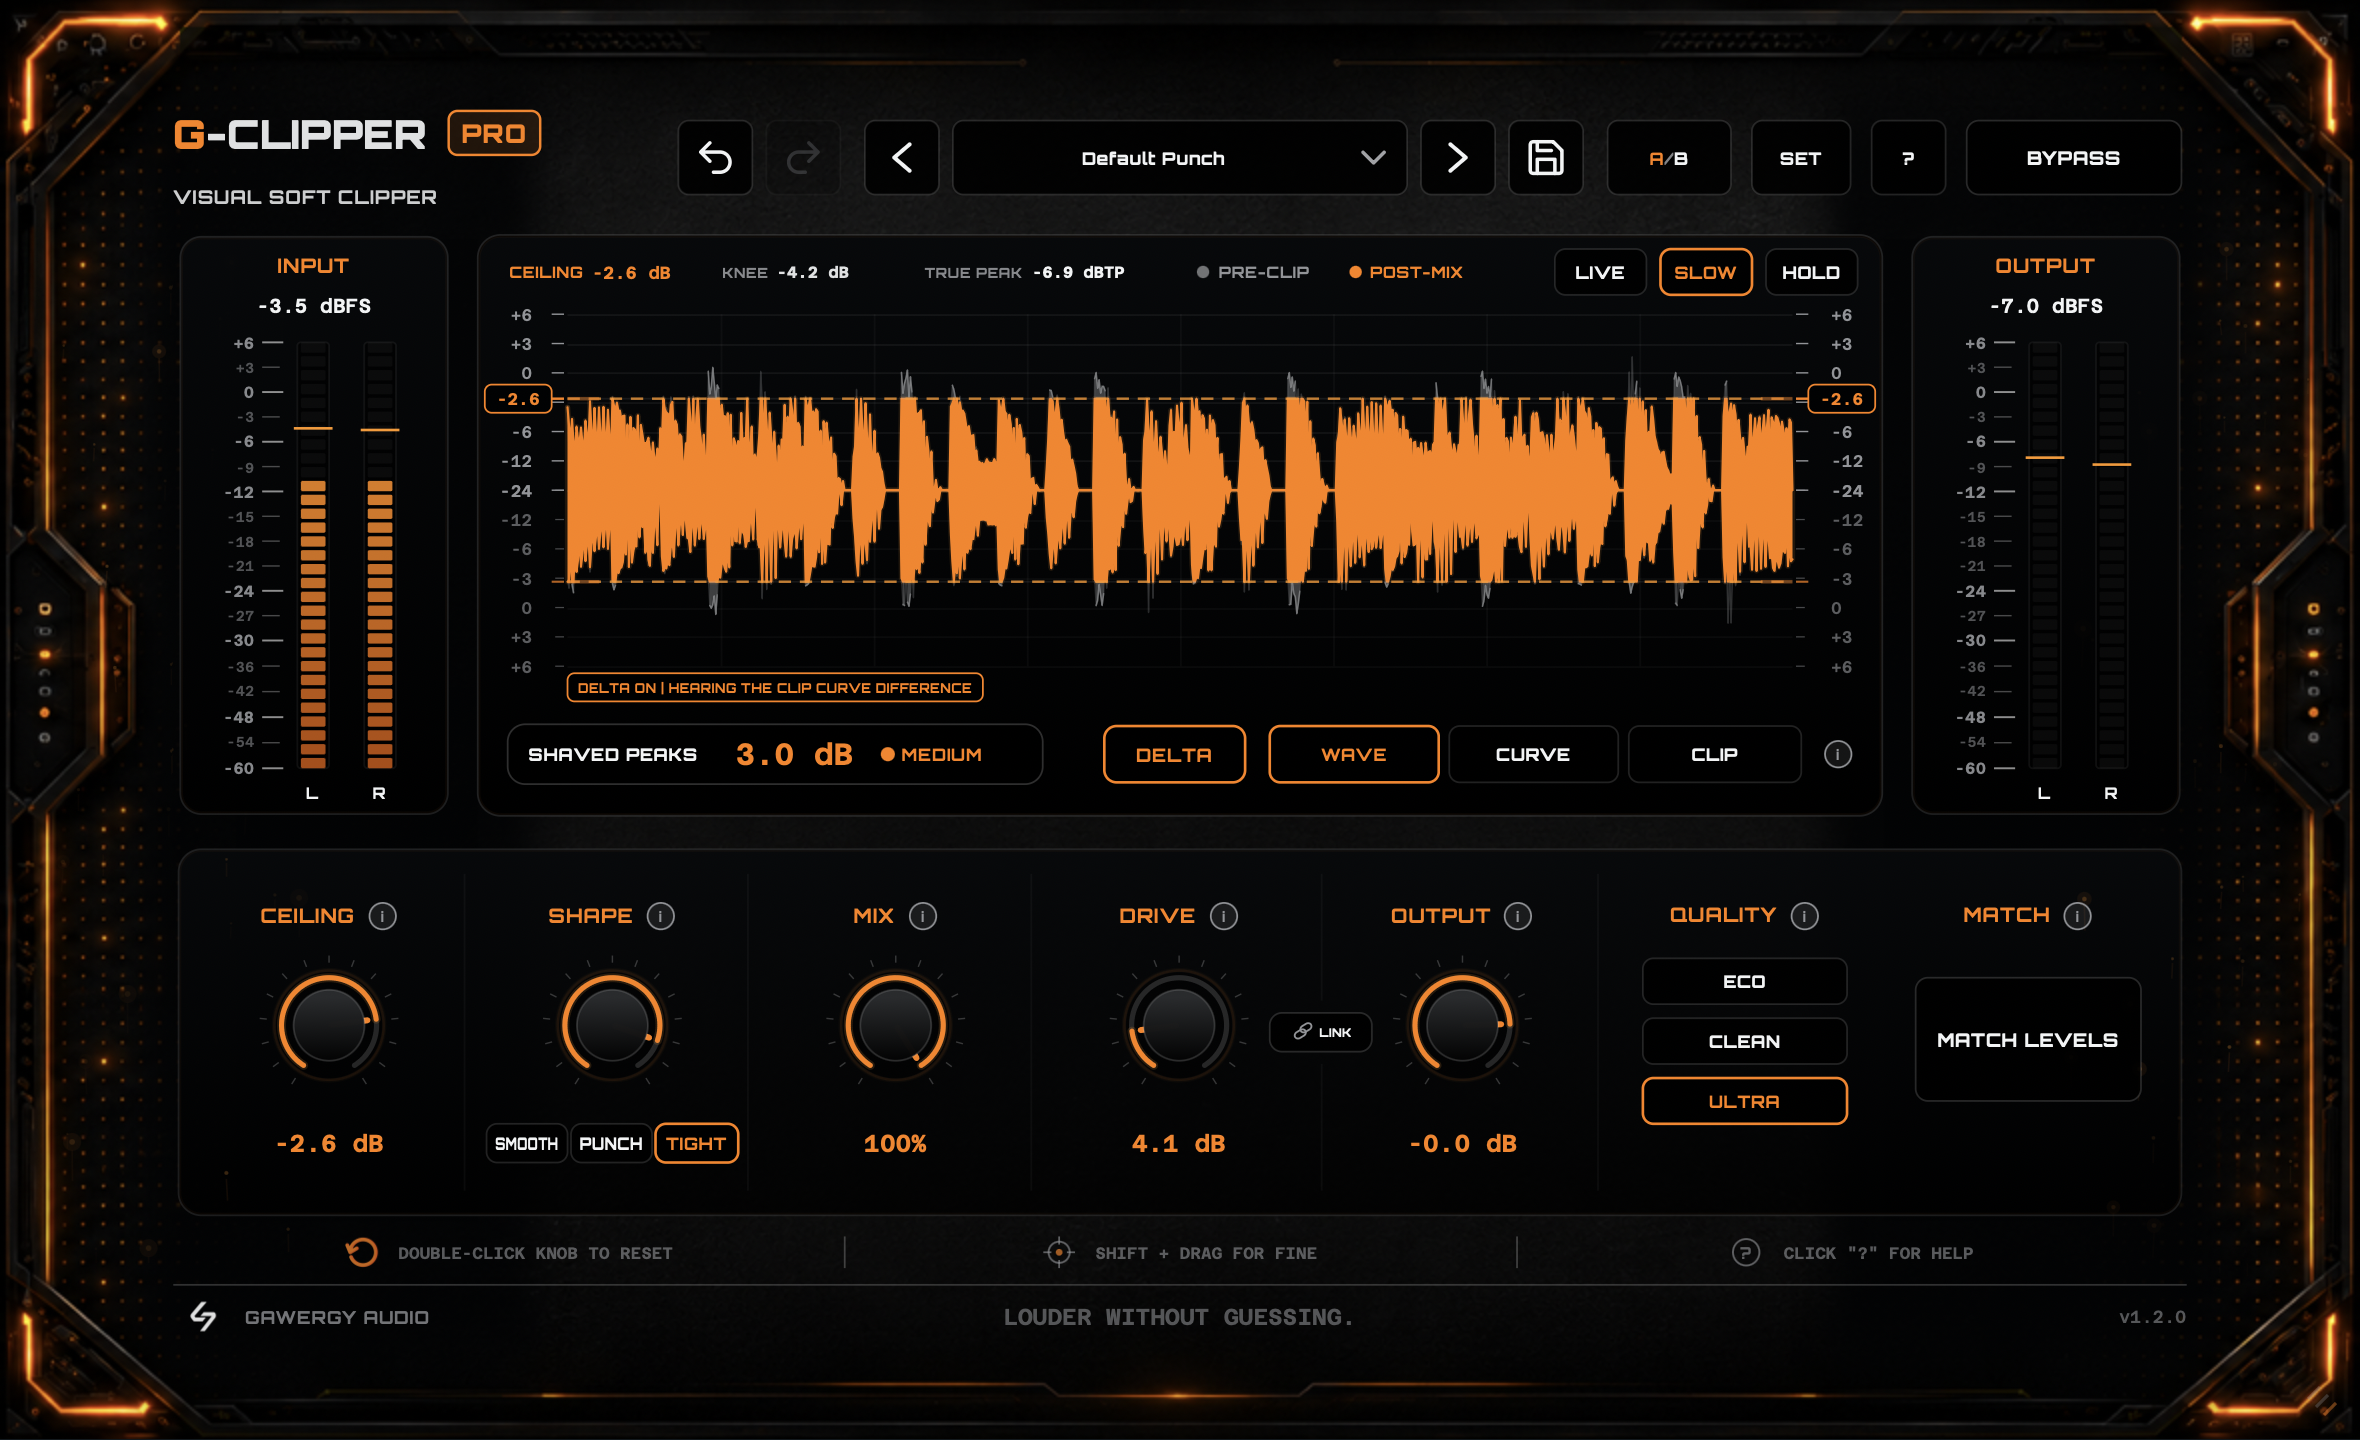Click the Match Levels button
2360x1440 pixels.
tap(2028, 1040)
